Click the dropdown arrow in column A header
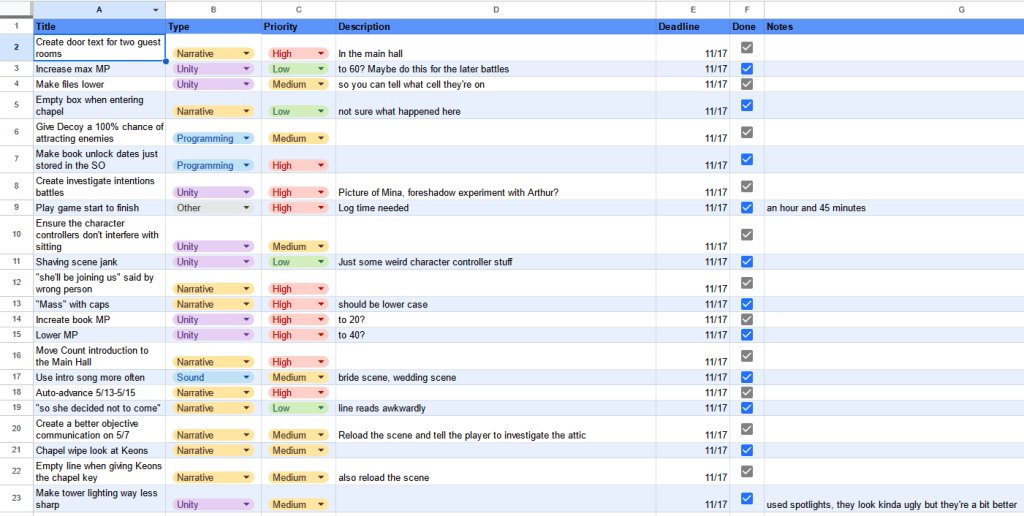1024x516 pixels. click(155, 9)
